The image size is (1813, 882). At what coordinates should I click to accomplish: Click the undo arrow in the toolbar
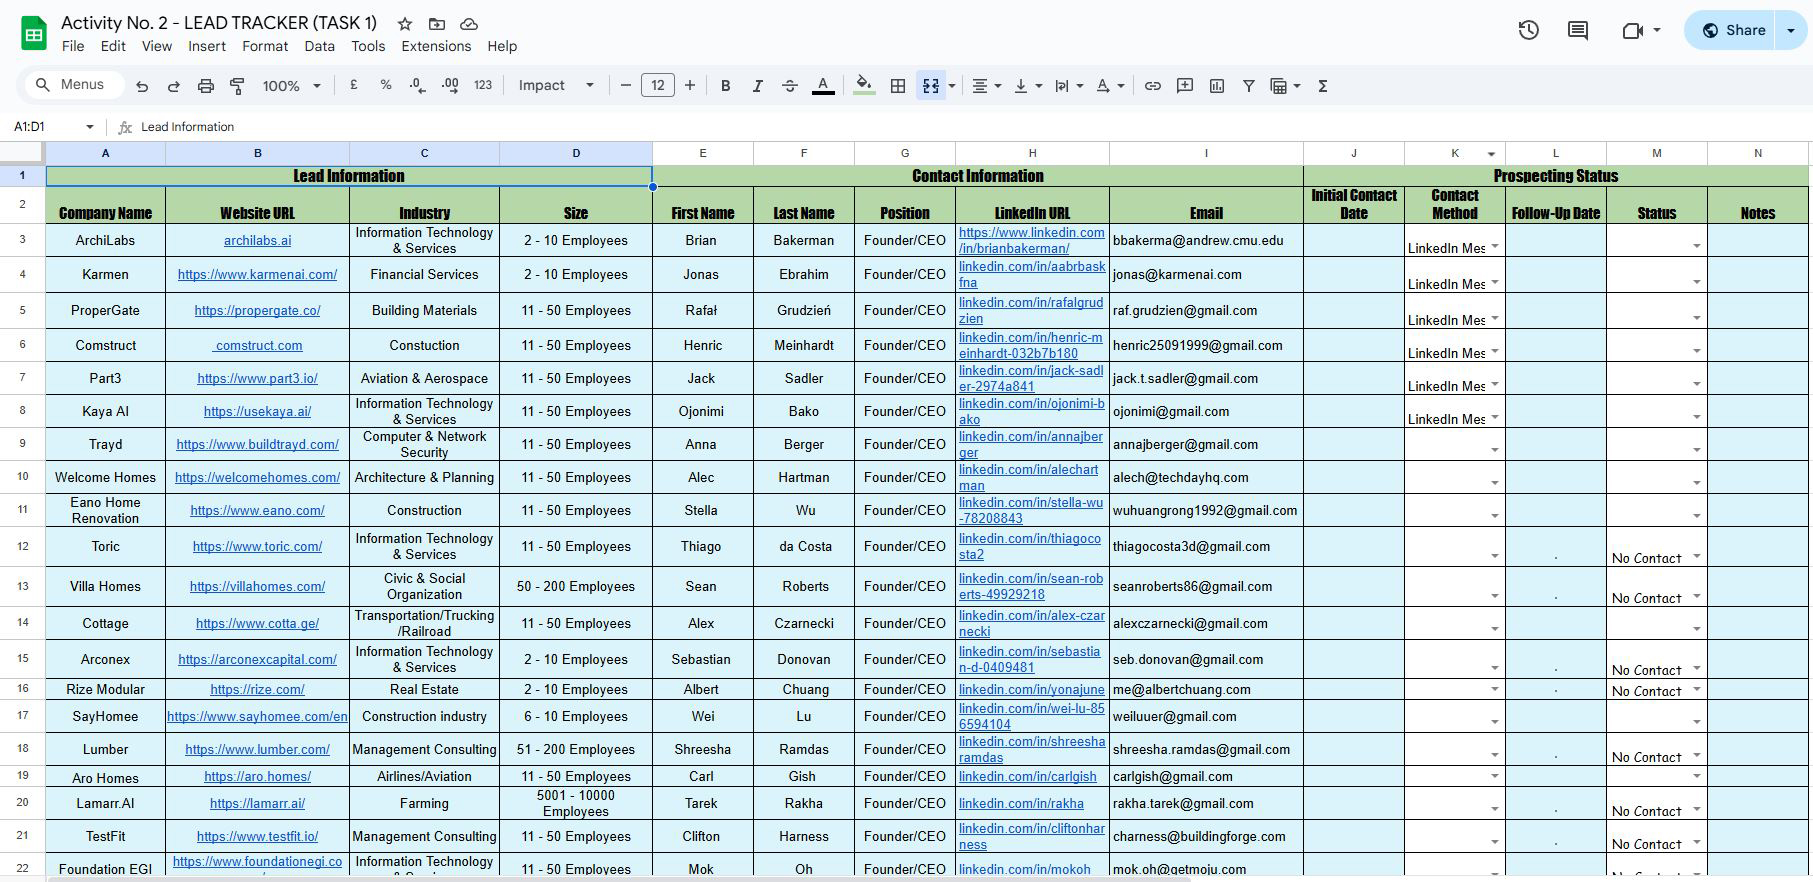(142, 86)
